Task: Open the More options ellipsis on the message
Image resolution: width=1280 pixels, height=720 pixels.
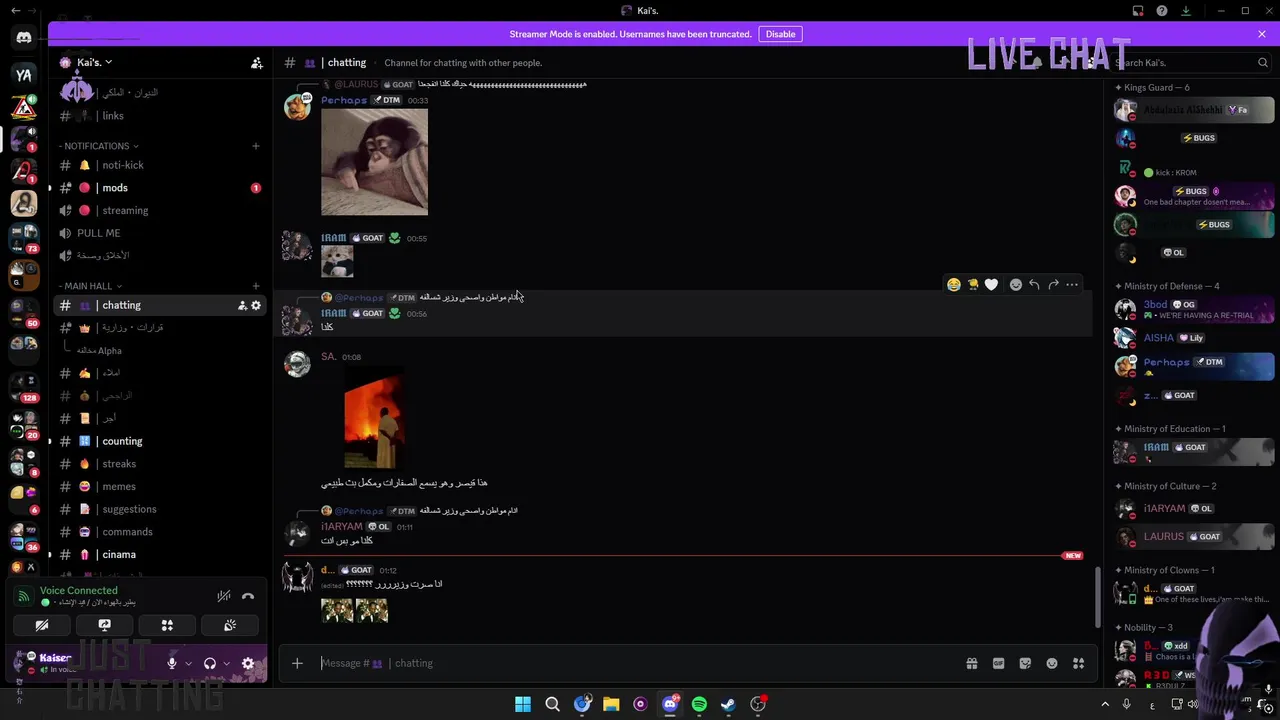Action: point(1072,285)
